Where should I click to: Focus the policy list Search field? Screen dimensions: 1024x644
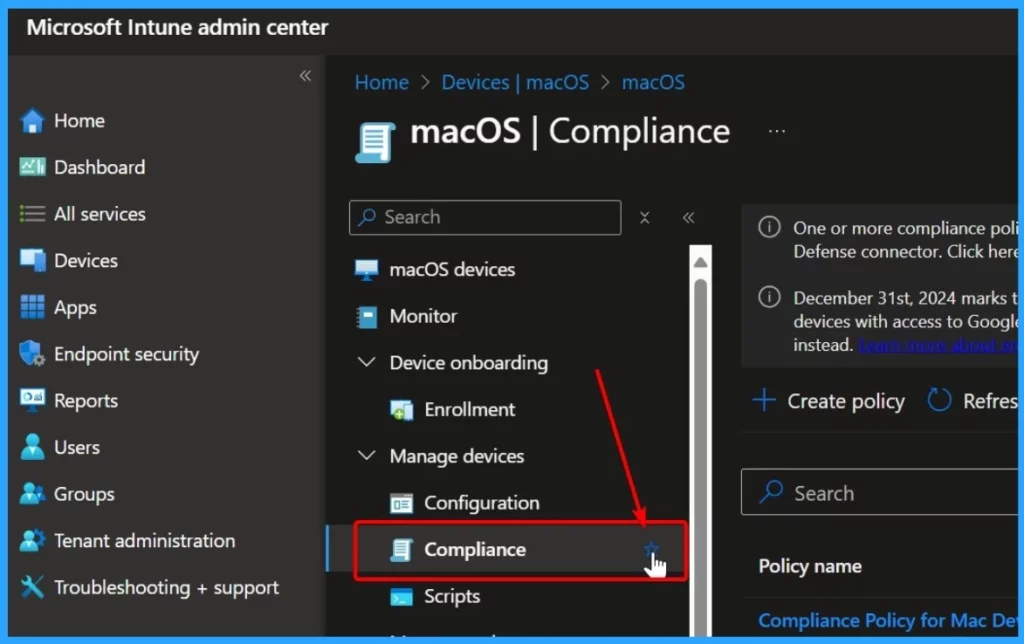(879, 492)
